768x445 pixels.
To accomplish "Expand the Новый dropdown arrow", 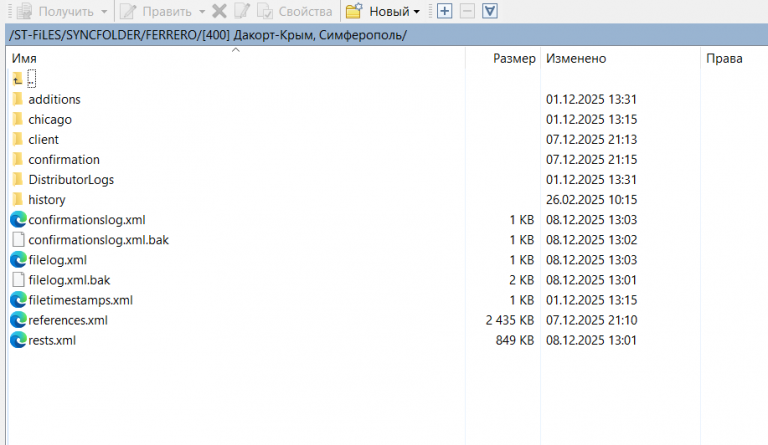I will [x=417, y=12].
